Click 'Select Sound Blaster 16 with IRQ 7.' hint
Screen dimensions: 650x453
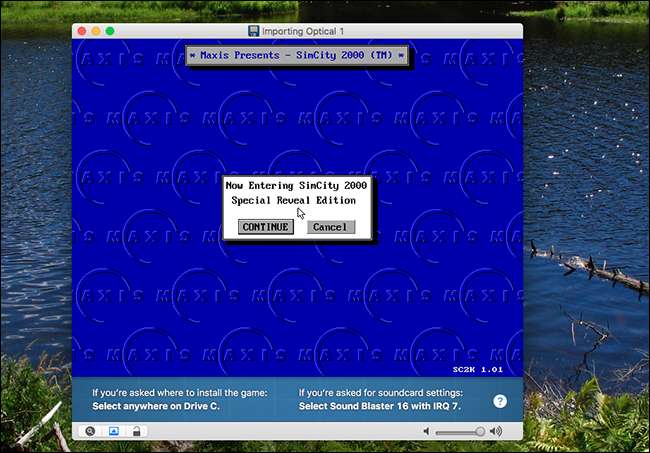point(380,406)
